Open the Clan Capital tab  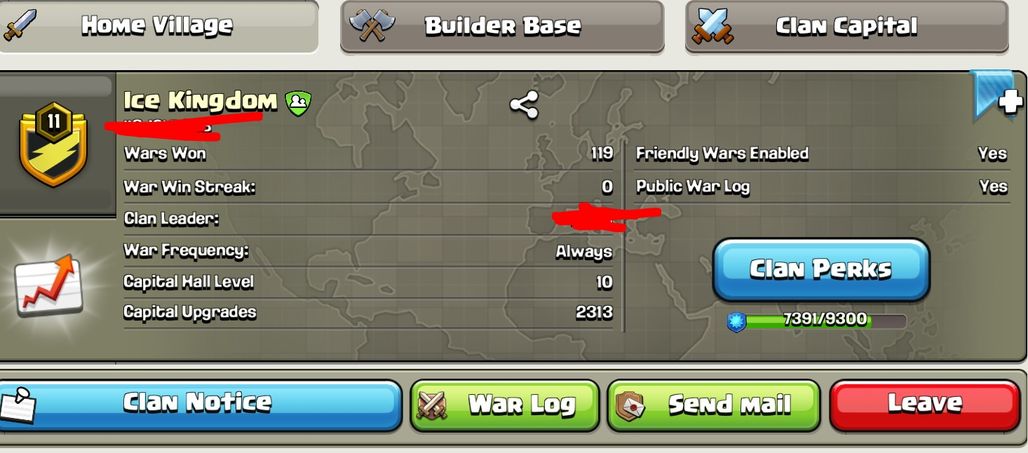pos(846,26)
